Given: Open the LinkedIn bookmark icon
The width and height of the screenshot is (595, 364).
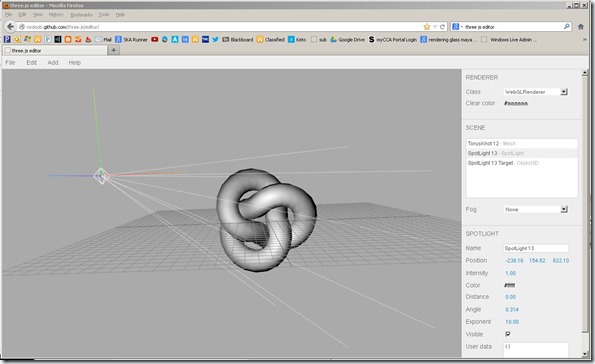Looking at the screenshot, I should 185,39.
